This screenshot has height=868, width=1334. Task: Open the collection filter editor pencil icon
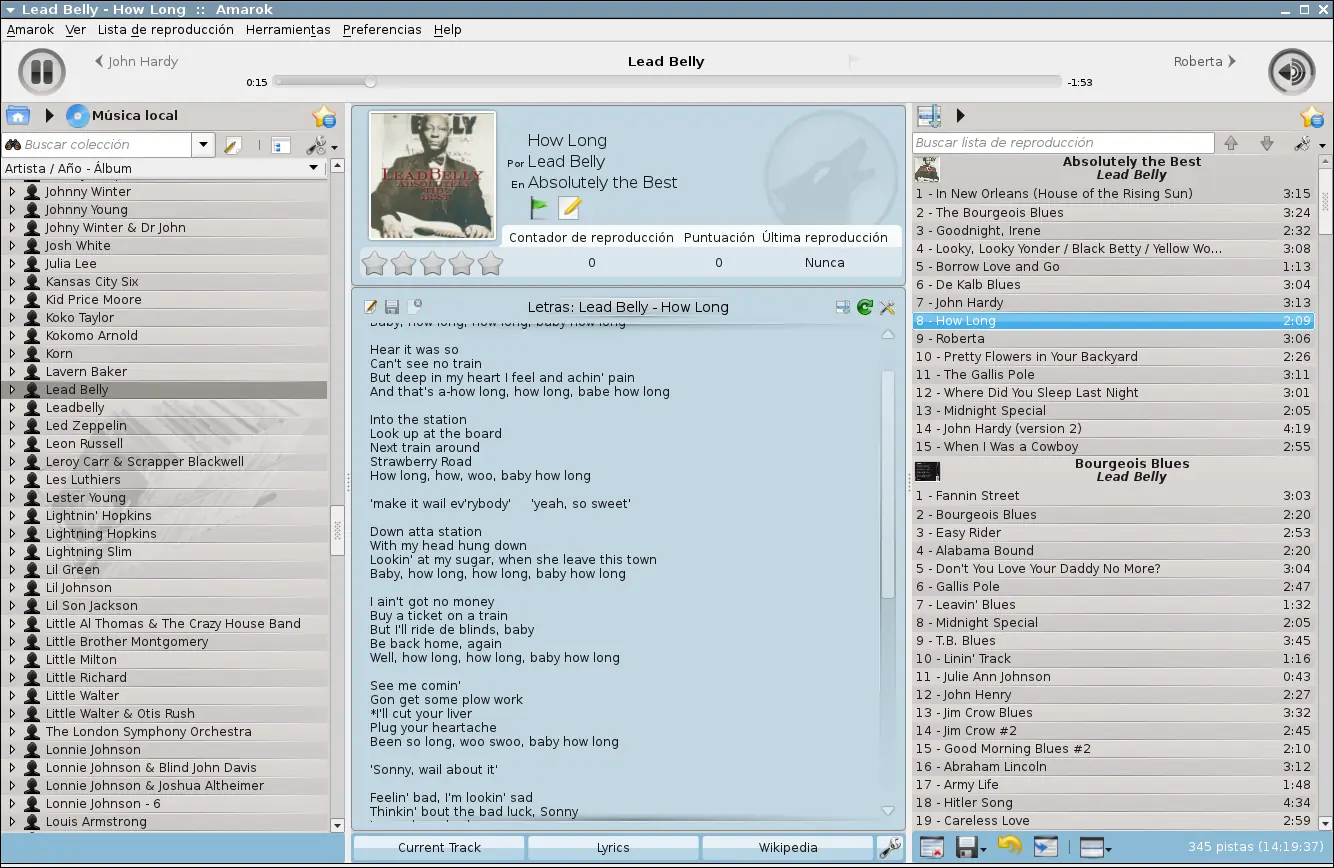[233, 145]
